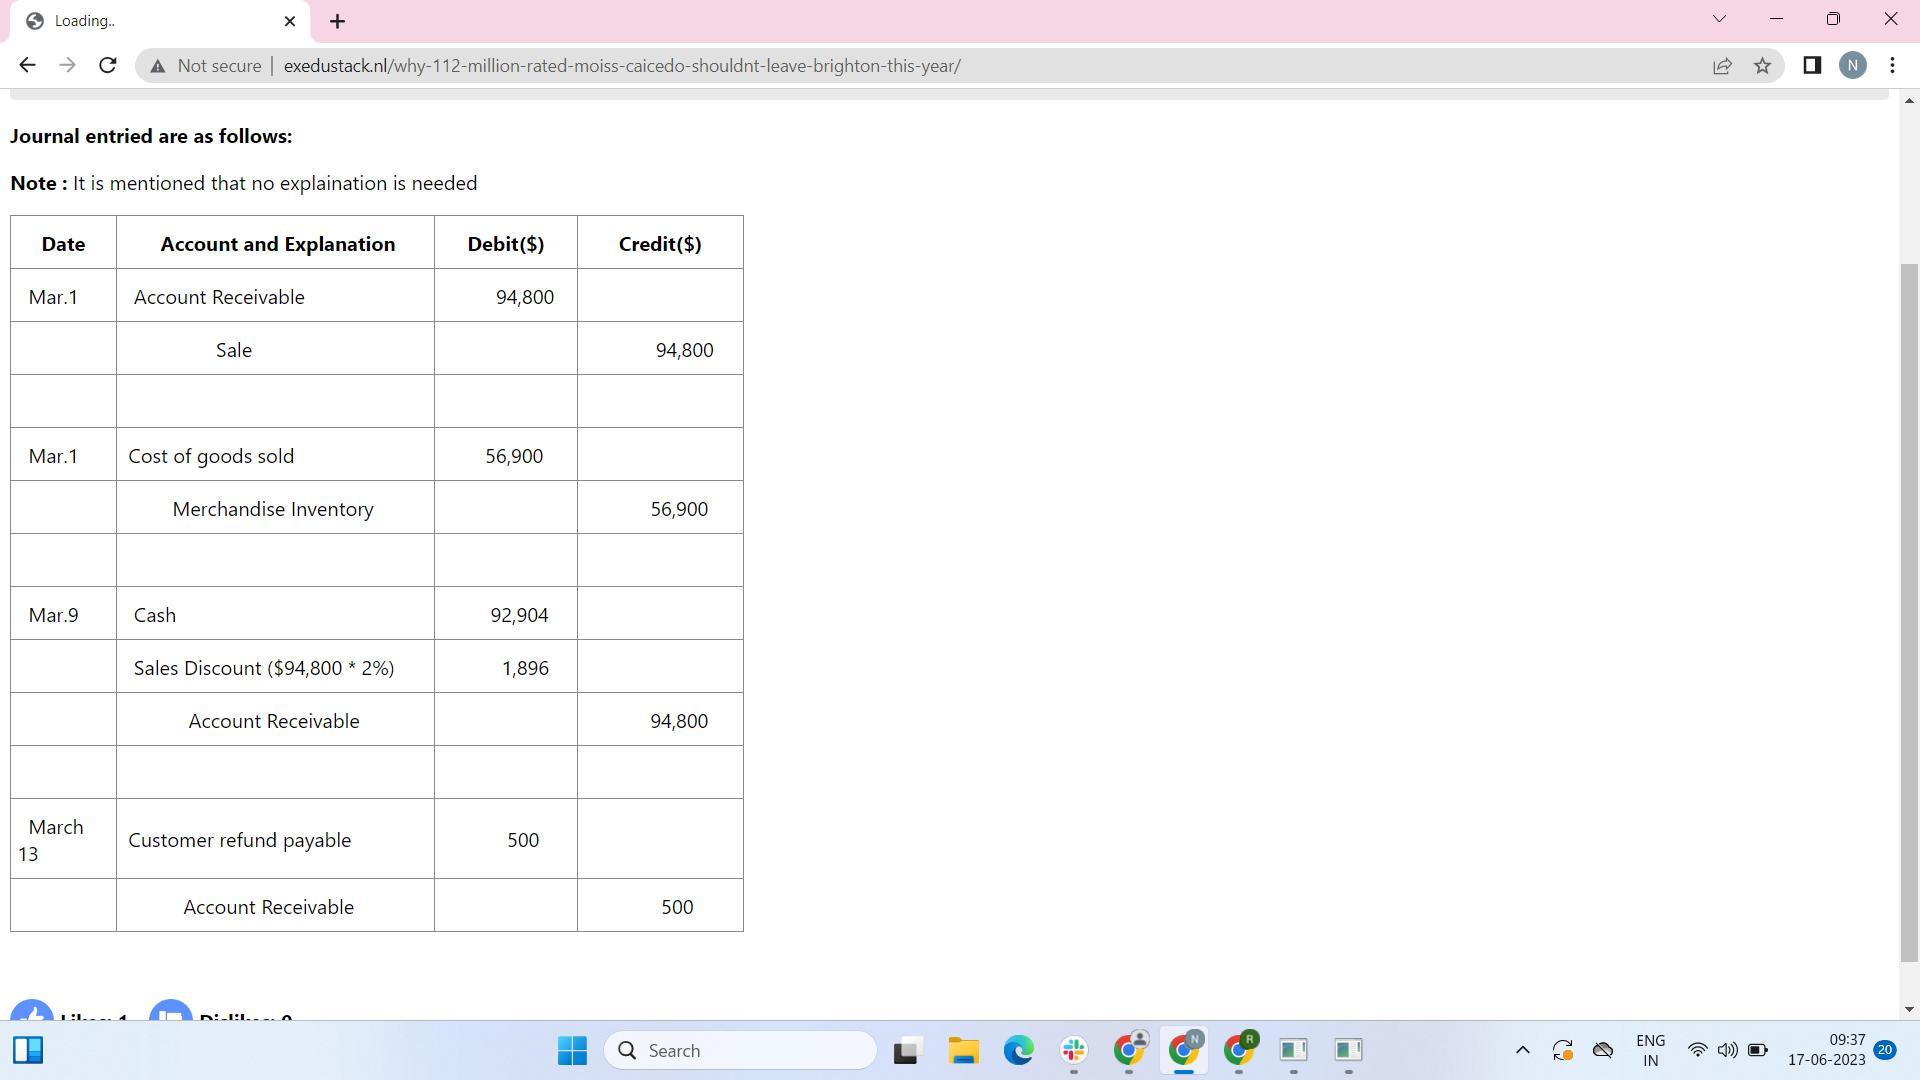Switch to active Chrome N profile window
The image size is (1920, 1080).
1184,1050
